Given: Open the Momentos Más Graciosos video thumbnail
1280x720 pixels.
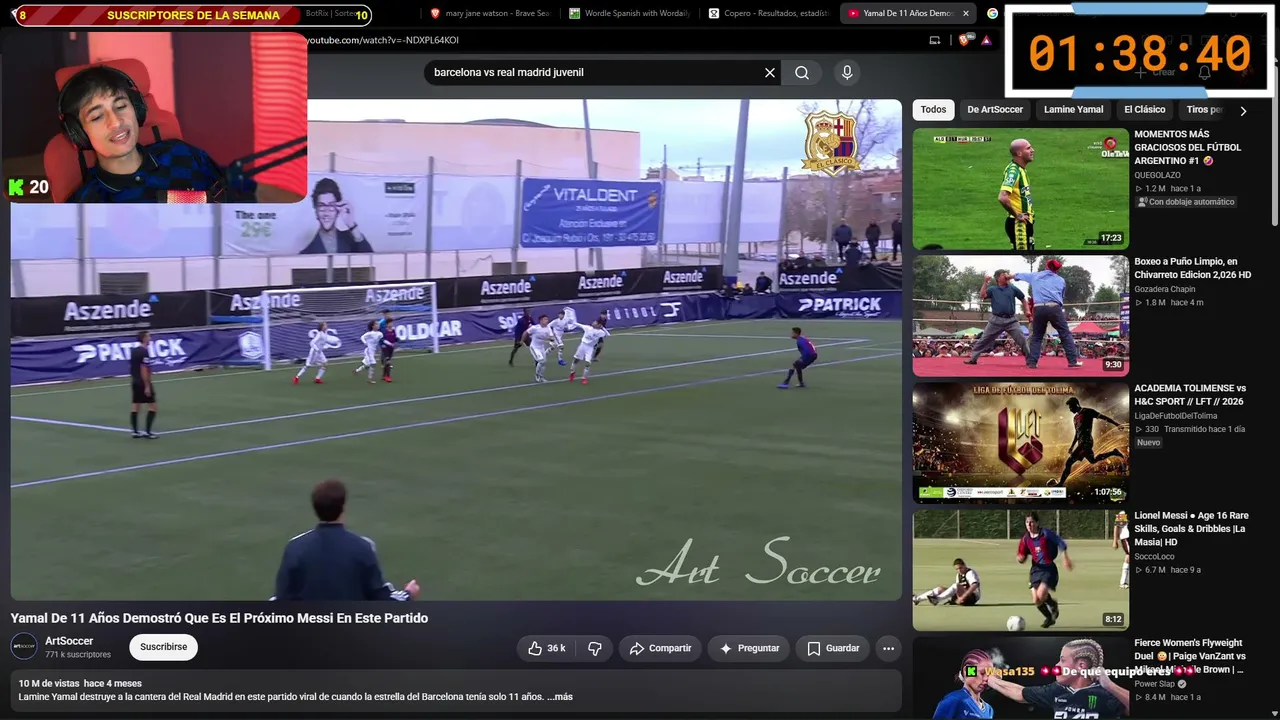Looking at the screenshot, I should coord(1020,188).
